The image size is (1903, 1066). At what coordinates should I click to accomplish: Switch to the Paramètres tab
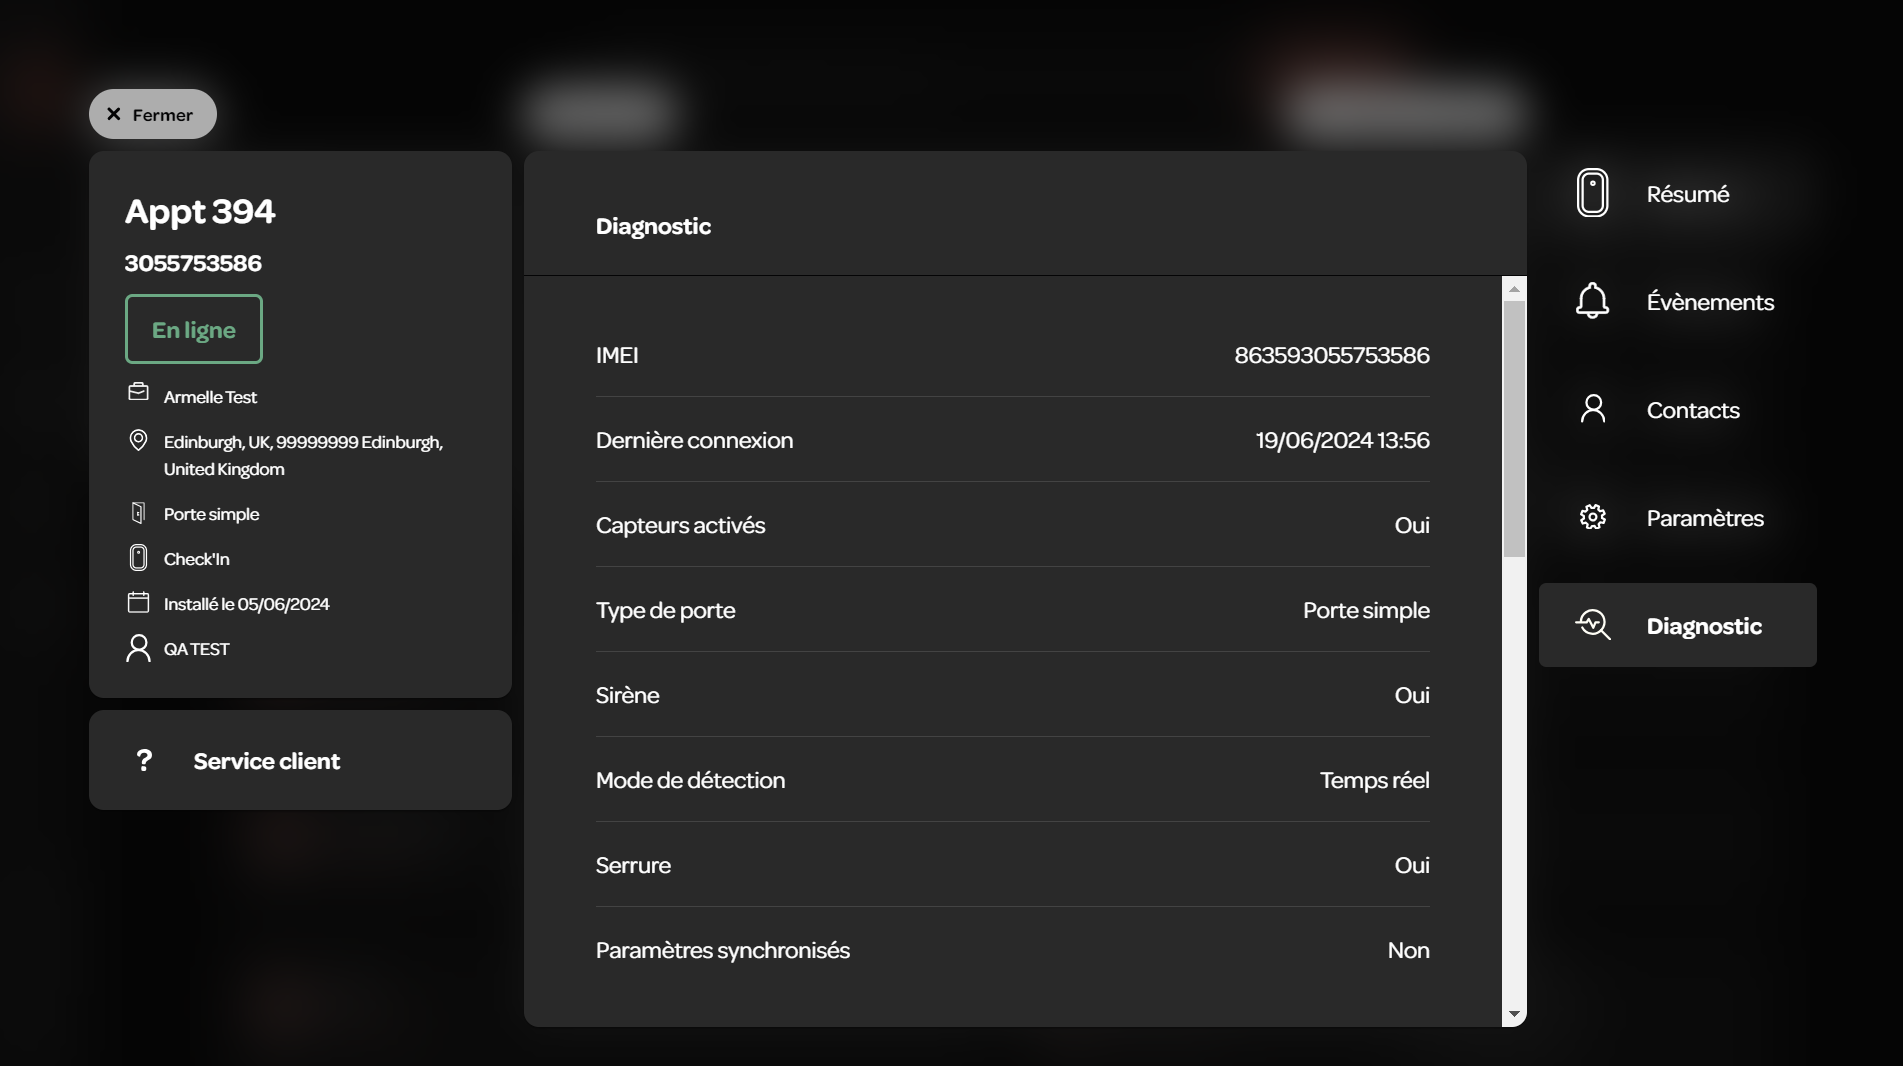1705,518
